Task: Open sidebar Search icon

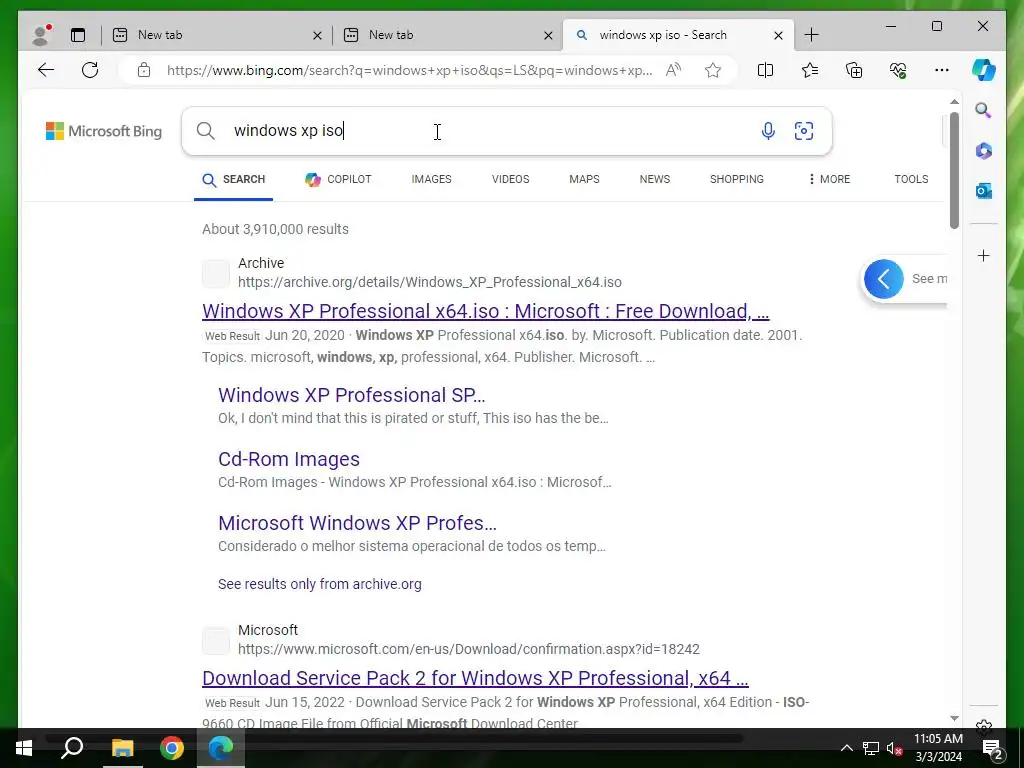Action: pyautogui.click(x=984, y=110)
